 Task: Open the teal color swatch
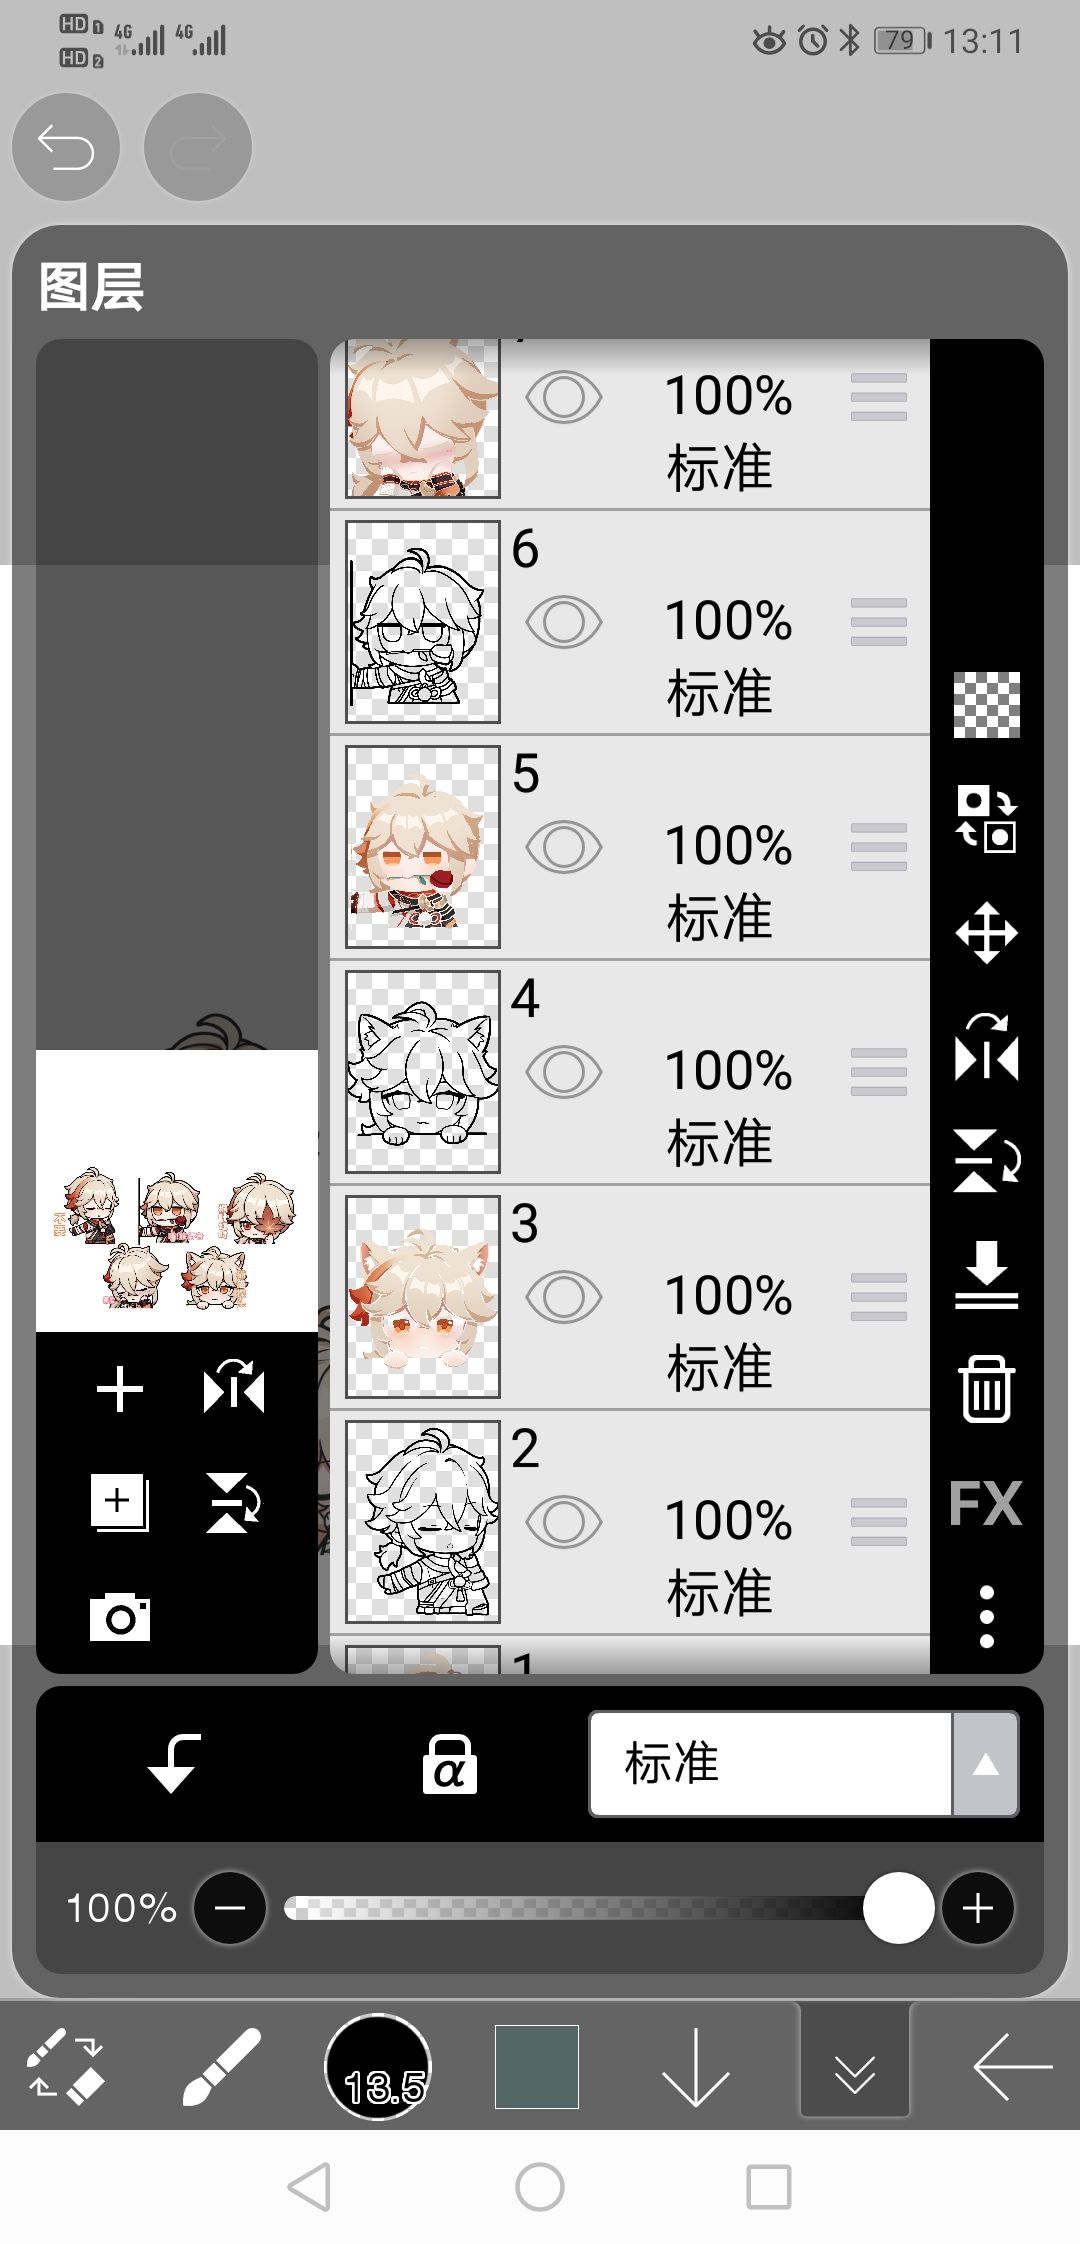pyautogui.click(x=537, y=2067)
